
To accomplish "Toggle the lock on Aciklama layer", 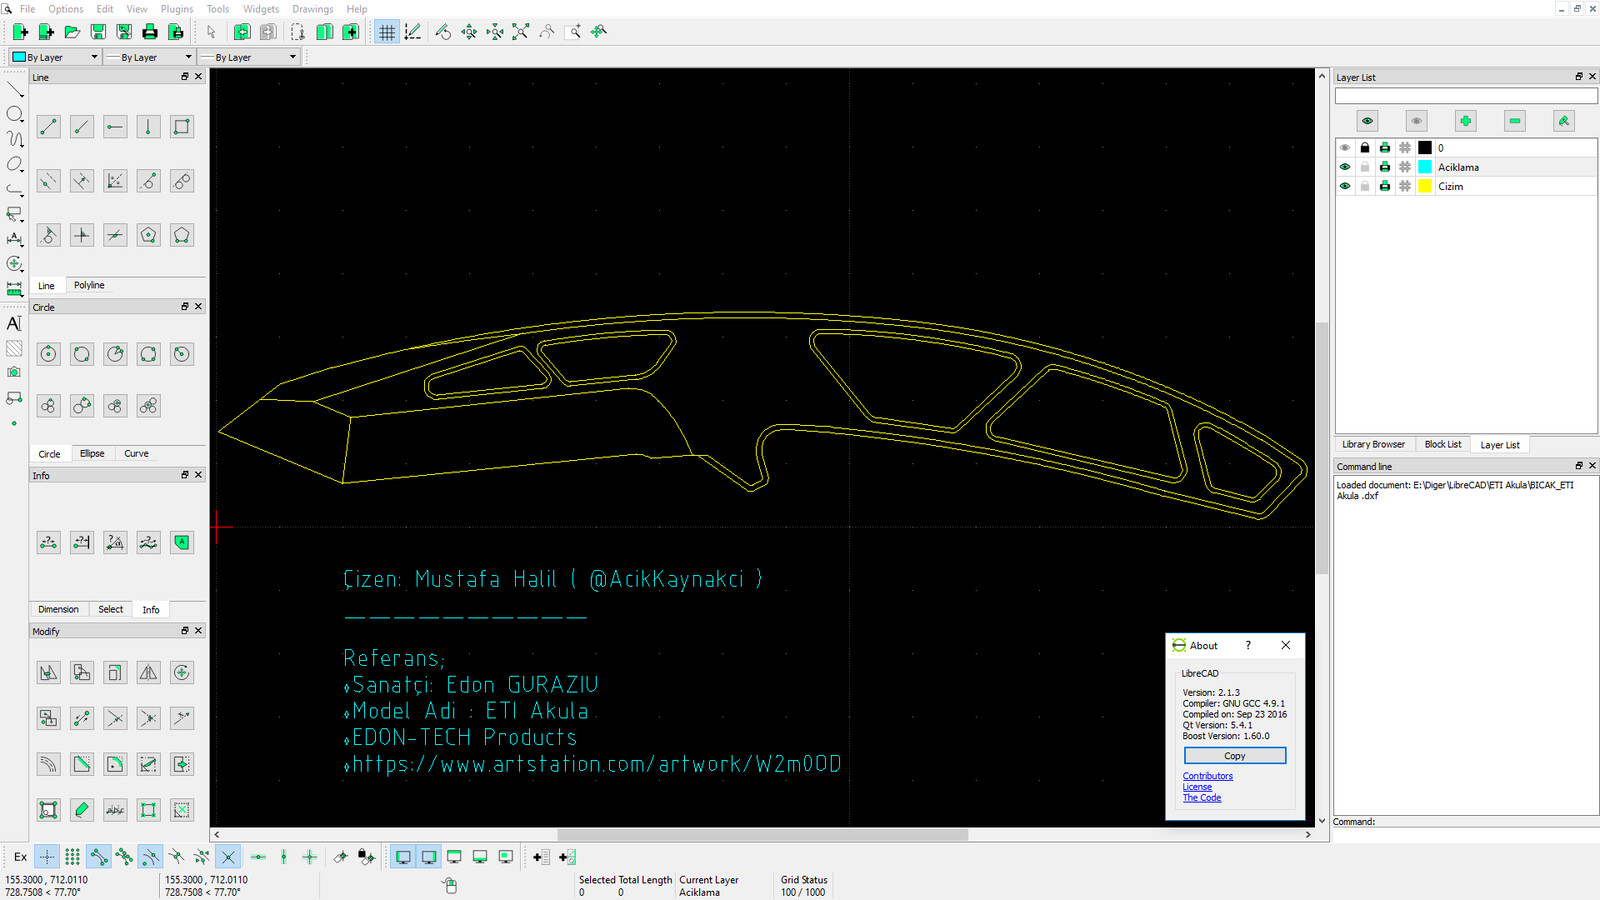I will pyautogui.click(x=1365, y=167).
